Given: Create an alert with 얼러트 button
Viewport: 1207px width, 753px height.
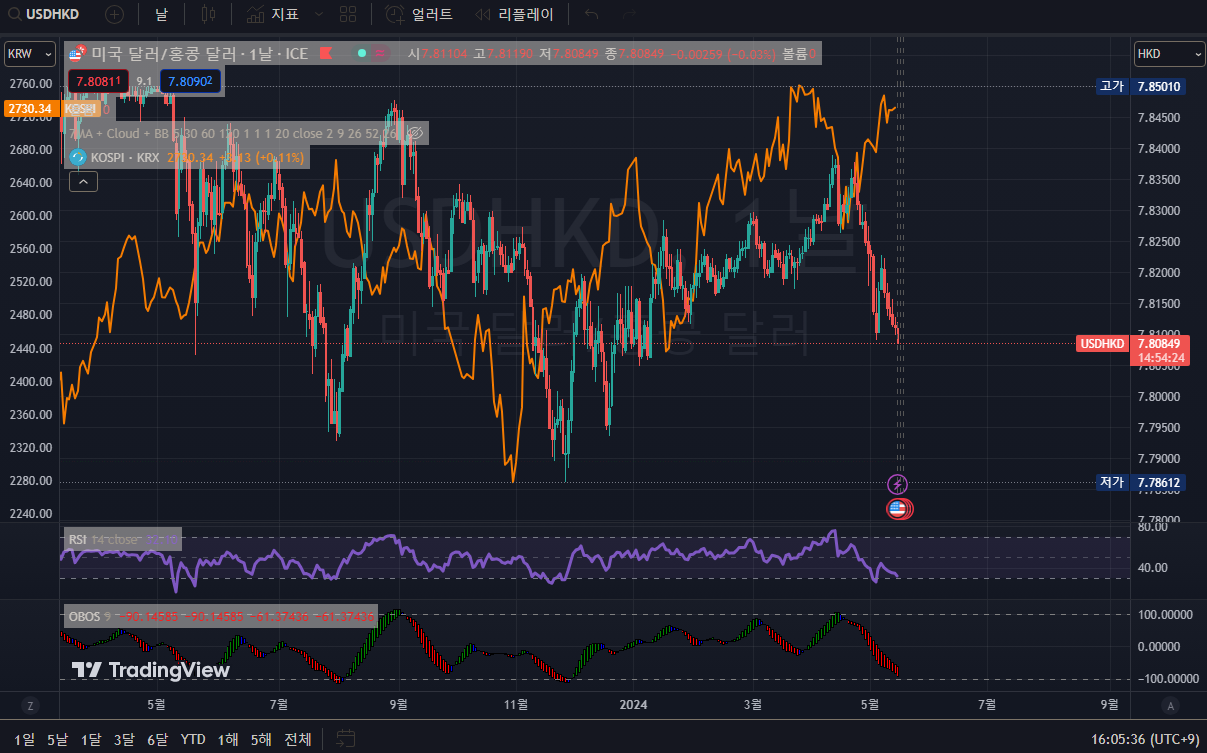Looking at the screenshot, I should click(x=419, y=14).
